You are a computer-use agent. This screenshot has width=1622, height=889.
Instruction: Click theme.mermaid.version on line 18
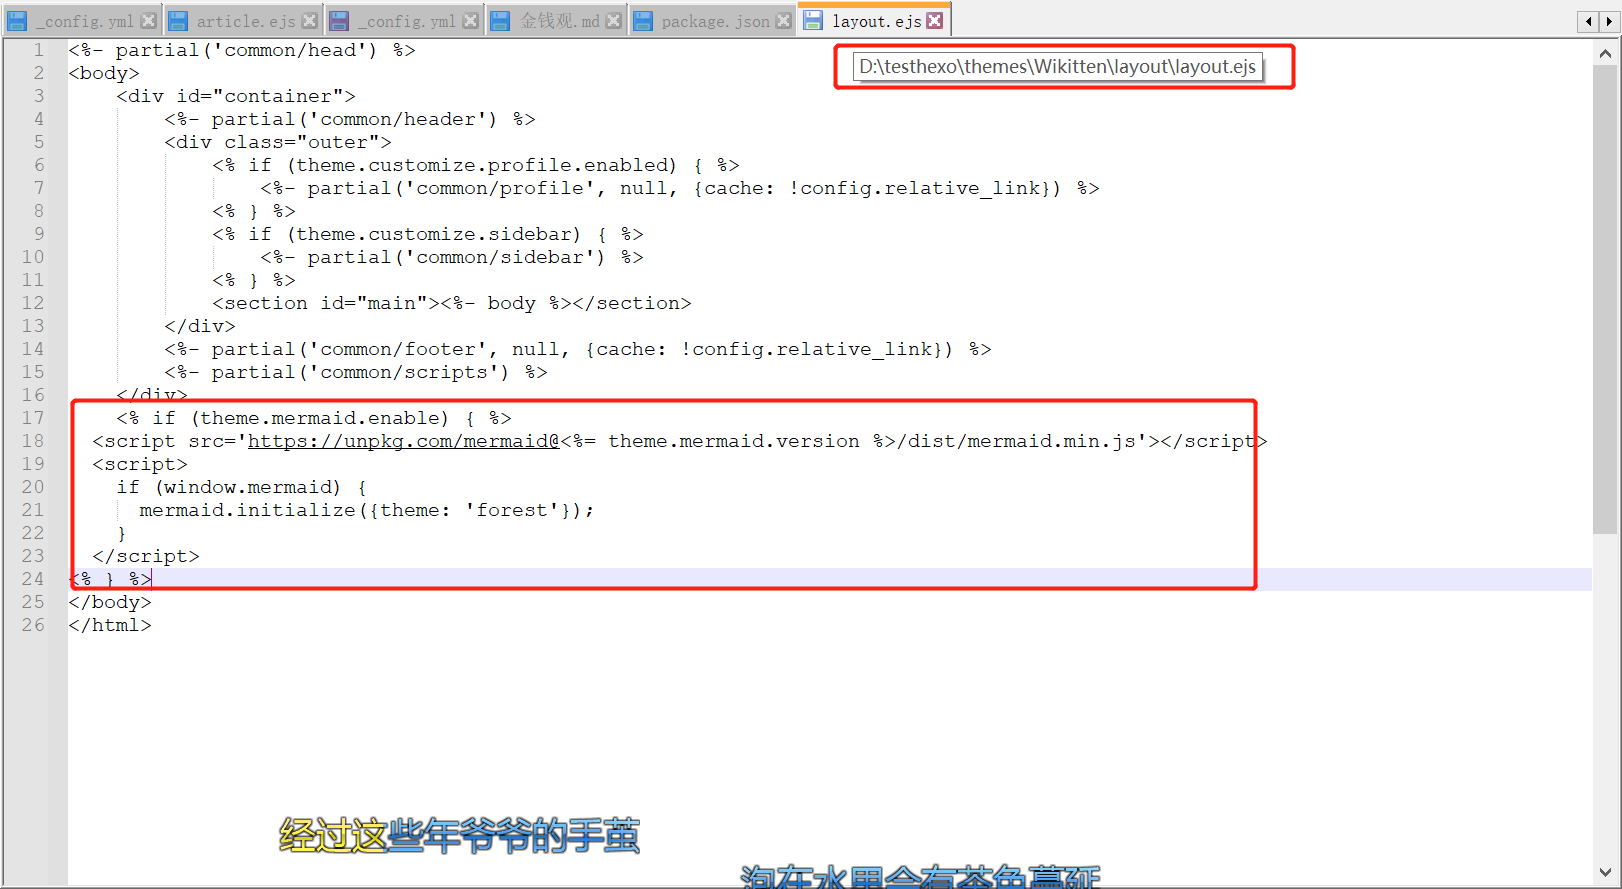[734, 441]
